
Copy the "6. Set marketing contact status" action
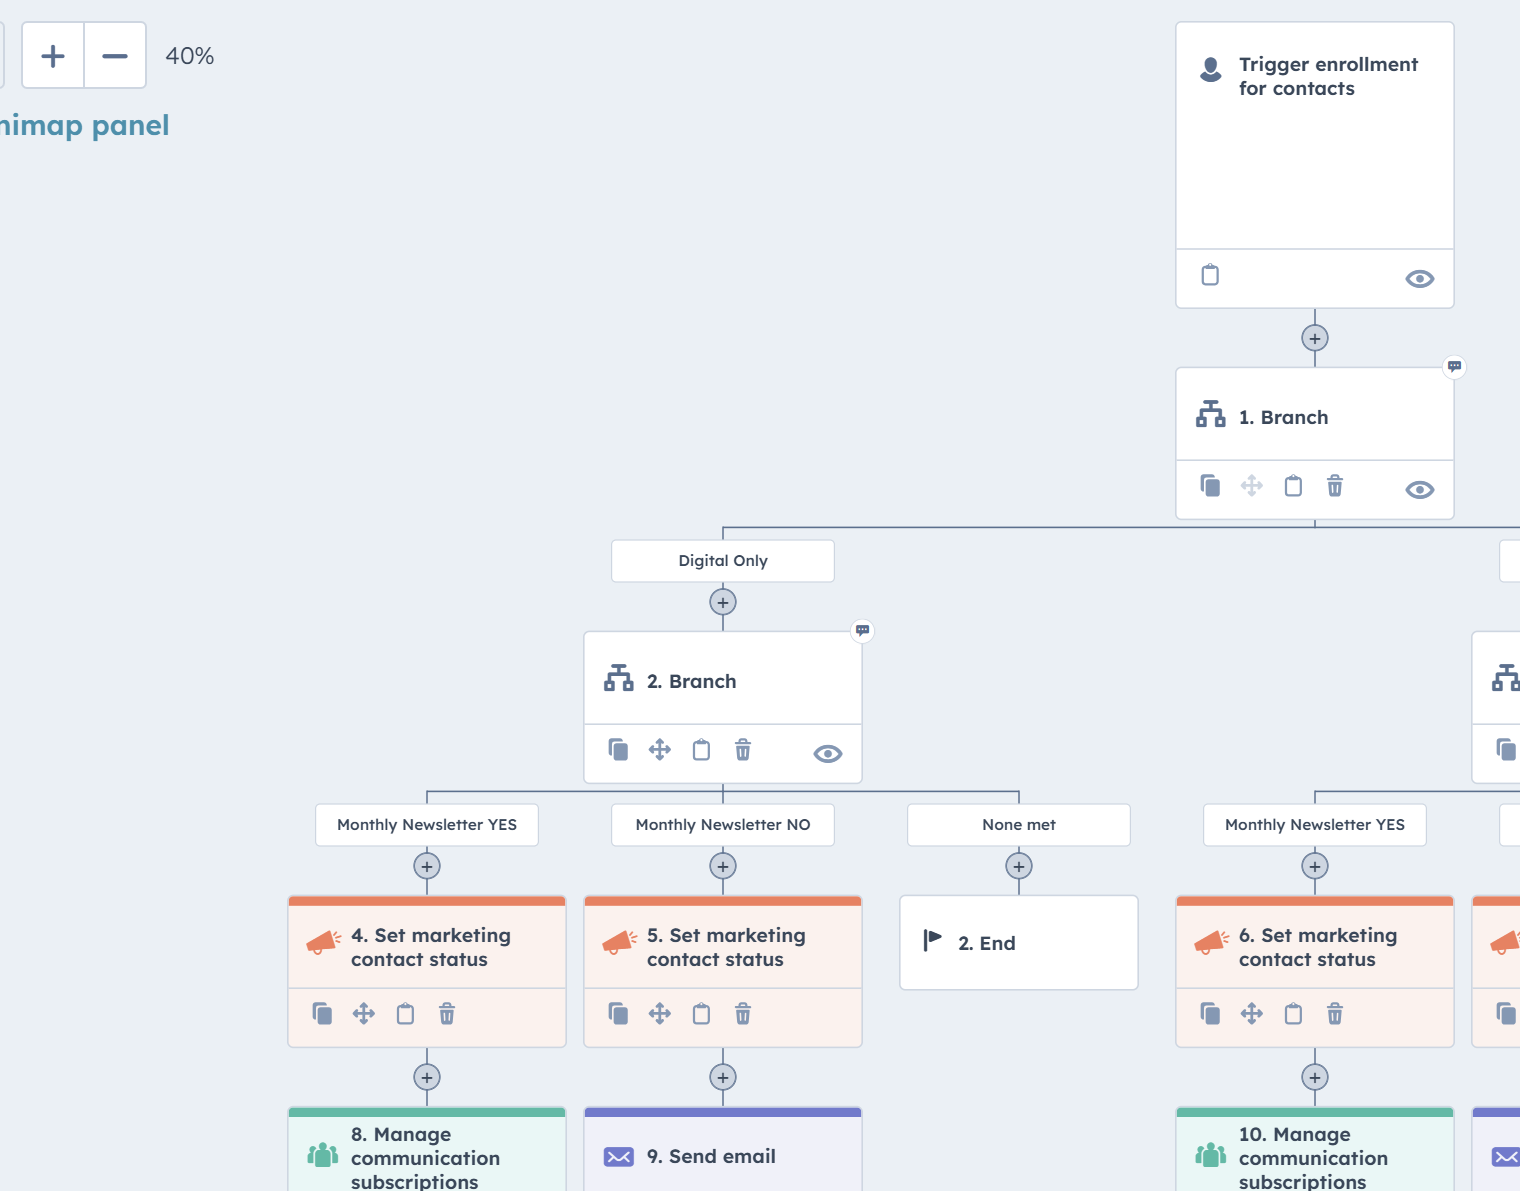[x=1210, y=1013]
